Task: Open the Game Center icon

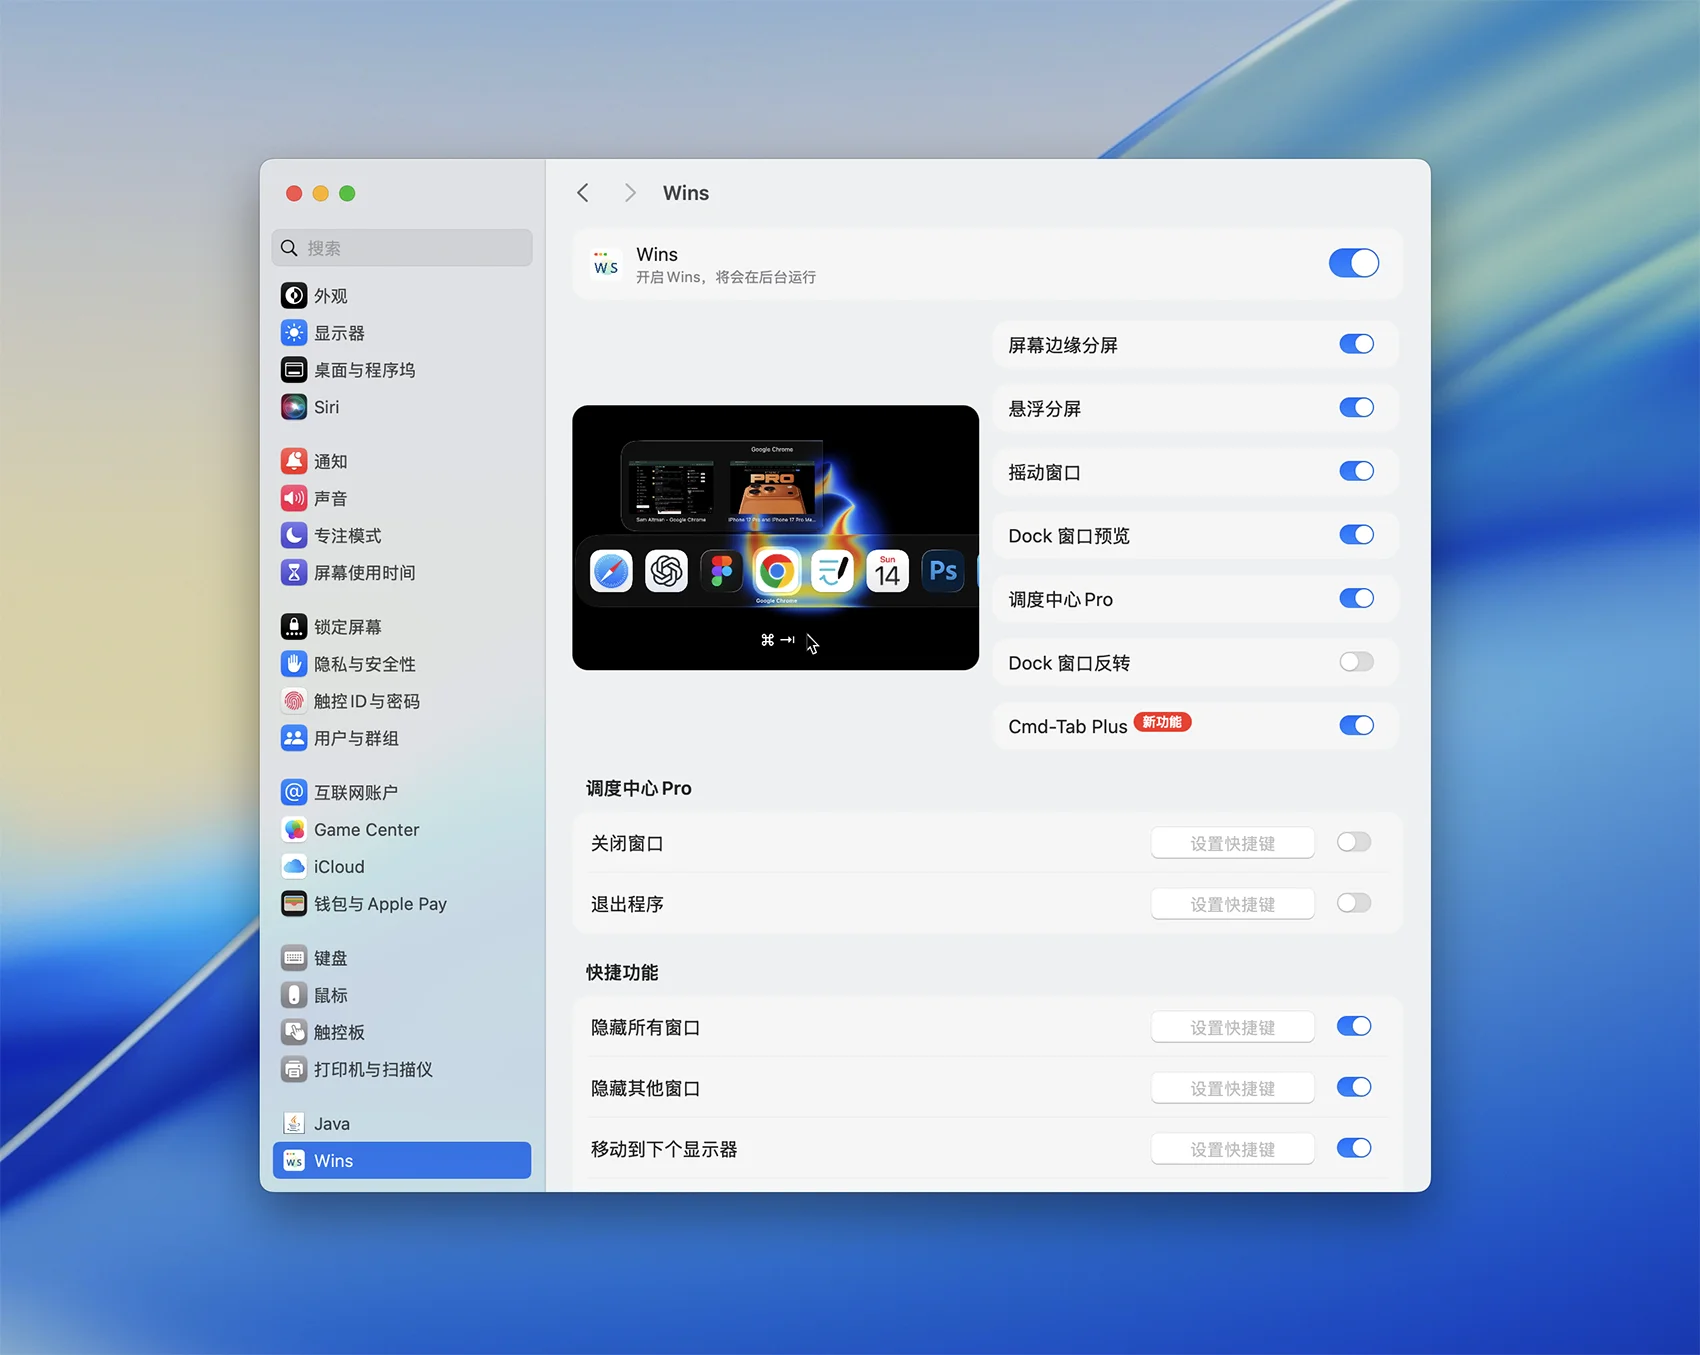Action: click(x=294, y=829)
